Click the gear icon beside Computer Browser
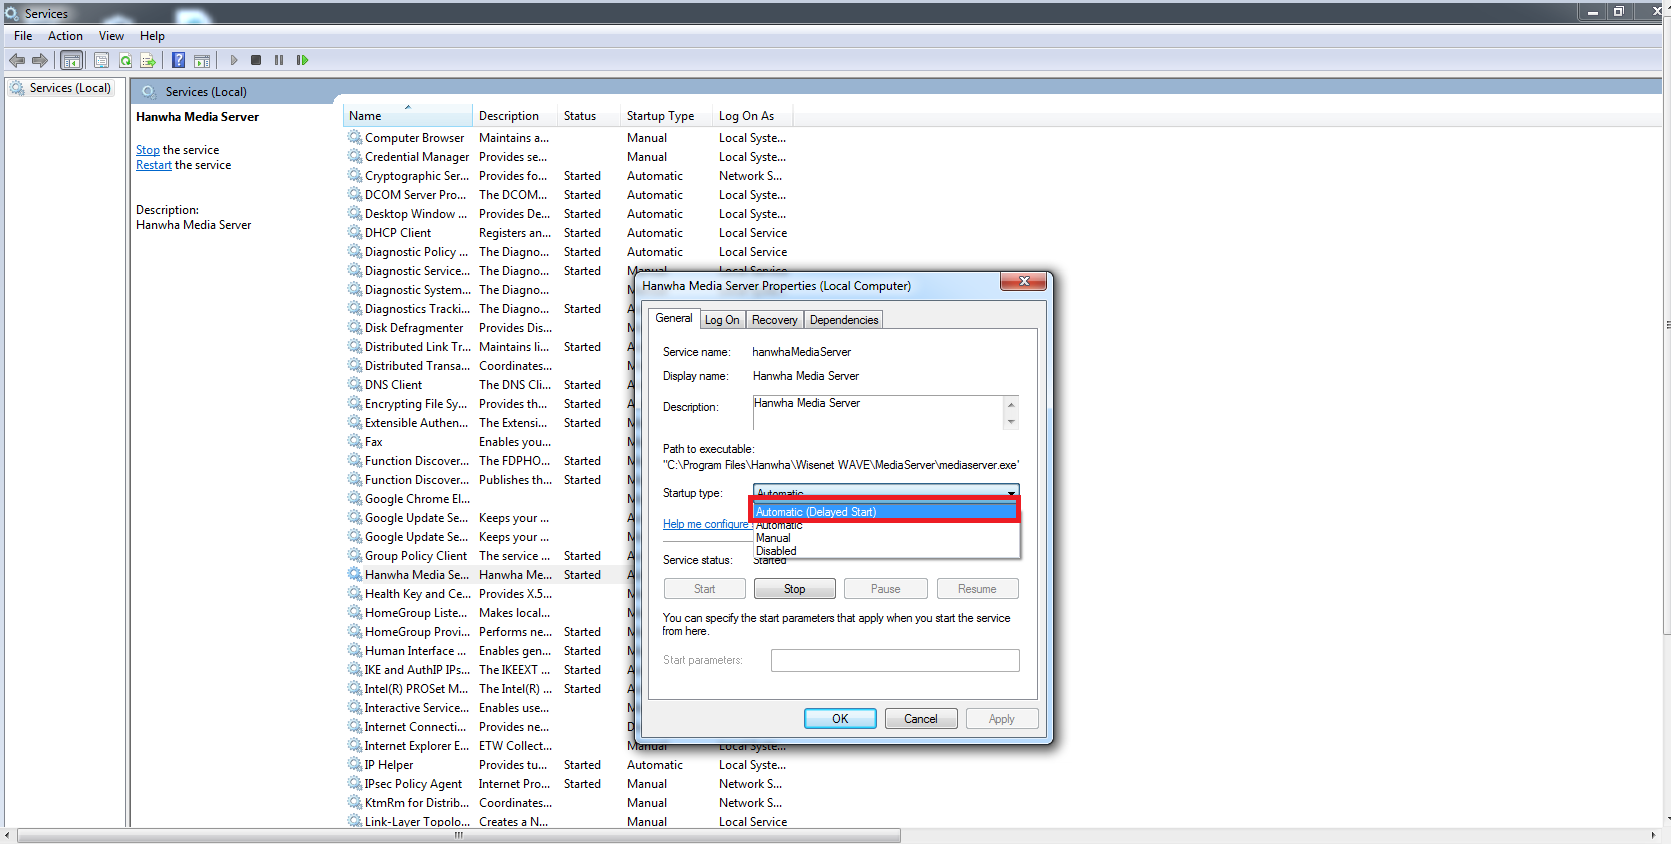1671x844 pixels. (355, 137)
